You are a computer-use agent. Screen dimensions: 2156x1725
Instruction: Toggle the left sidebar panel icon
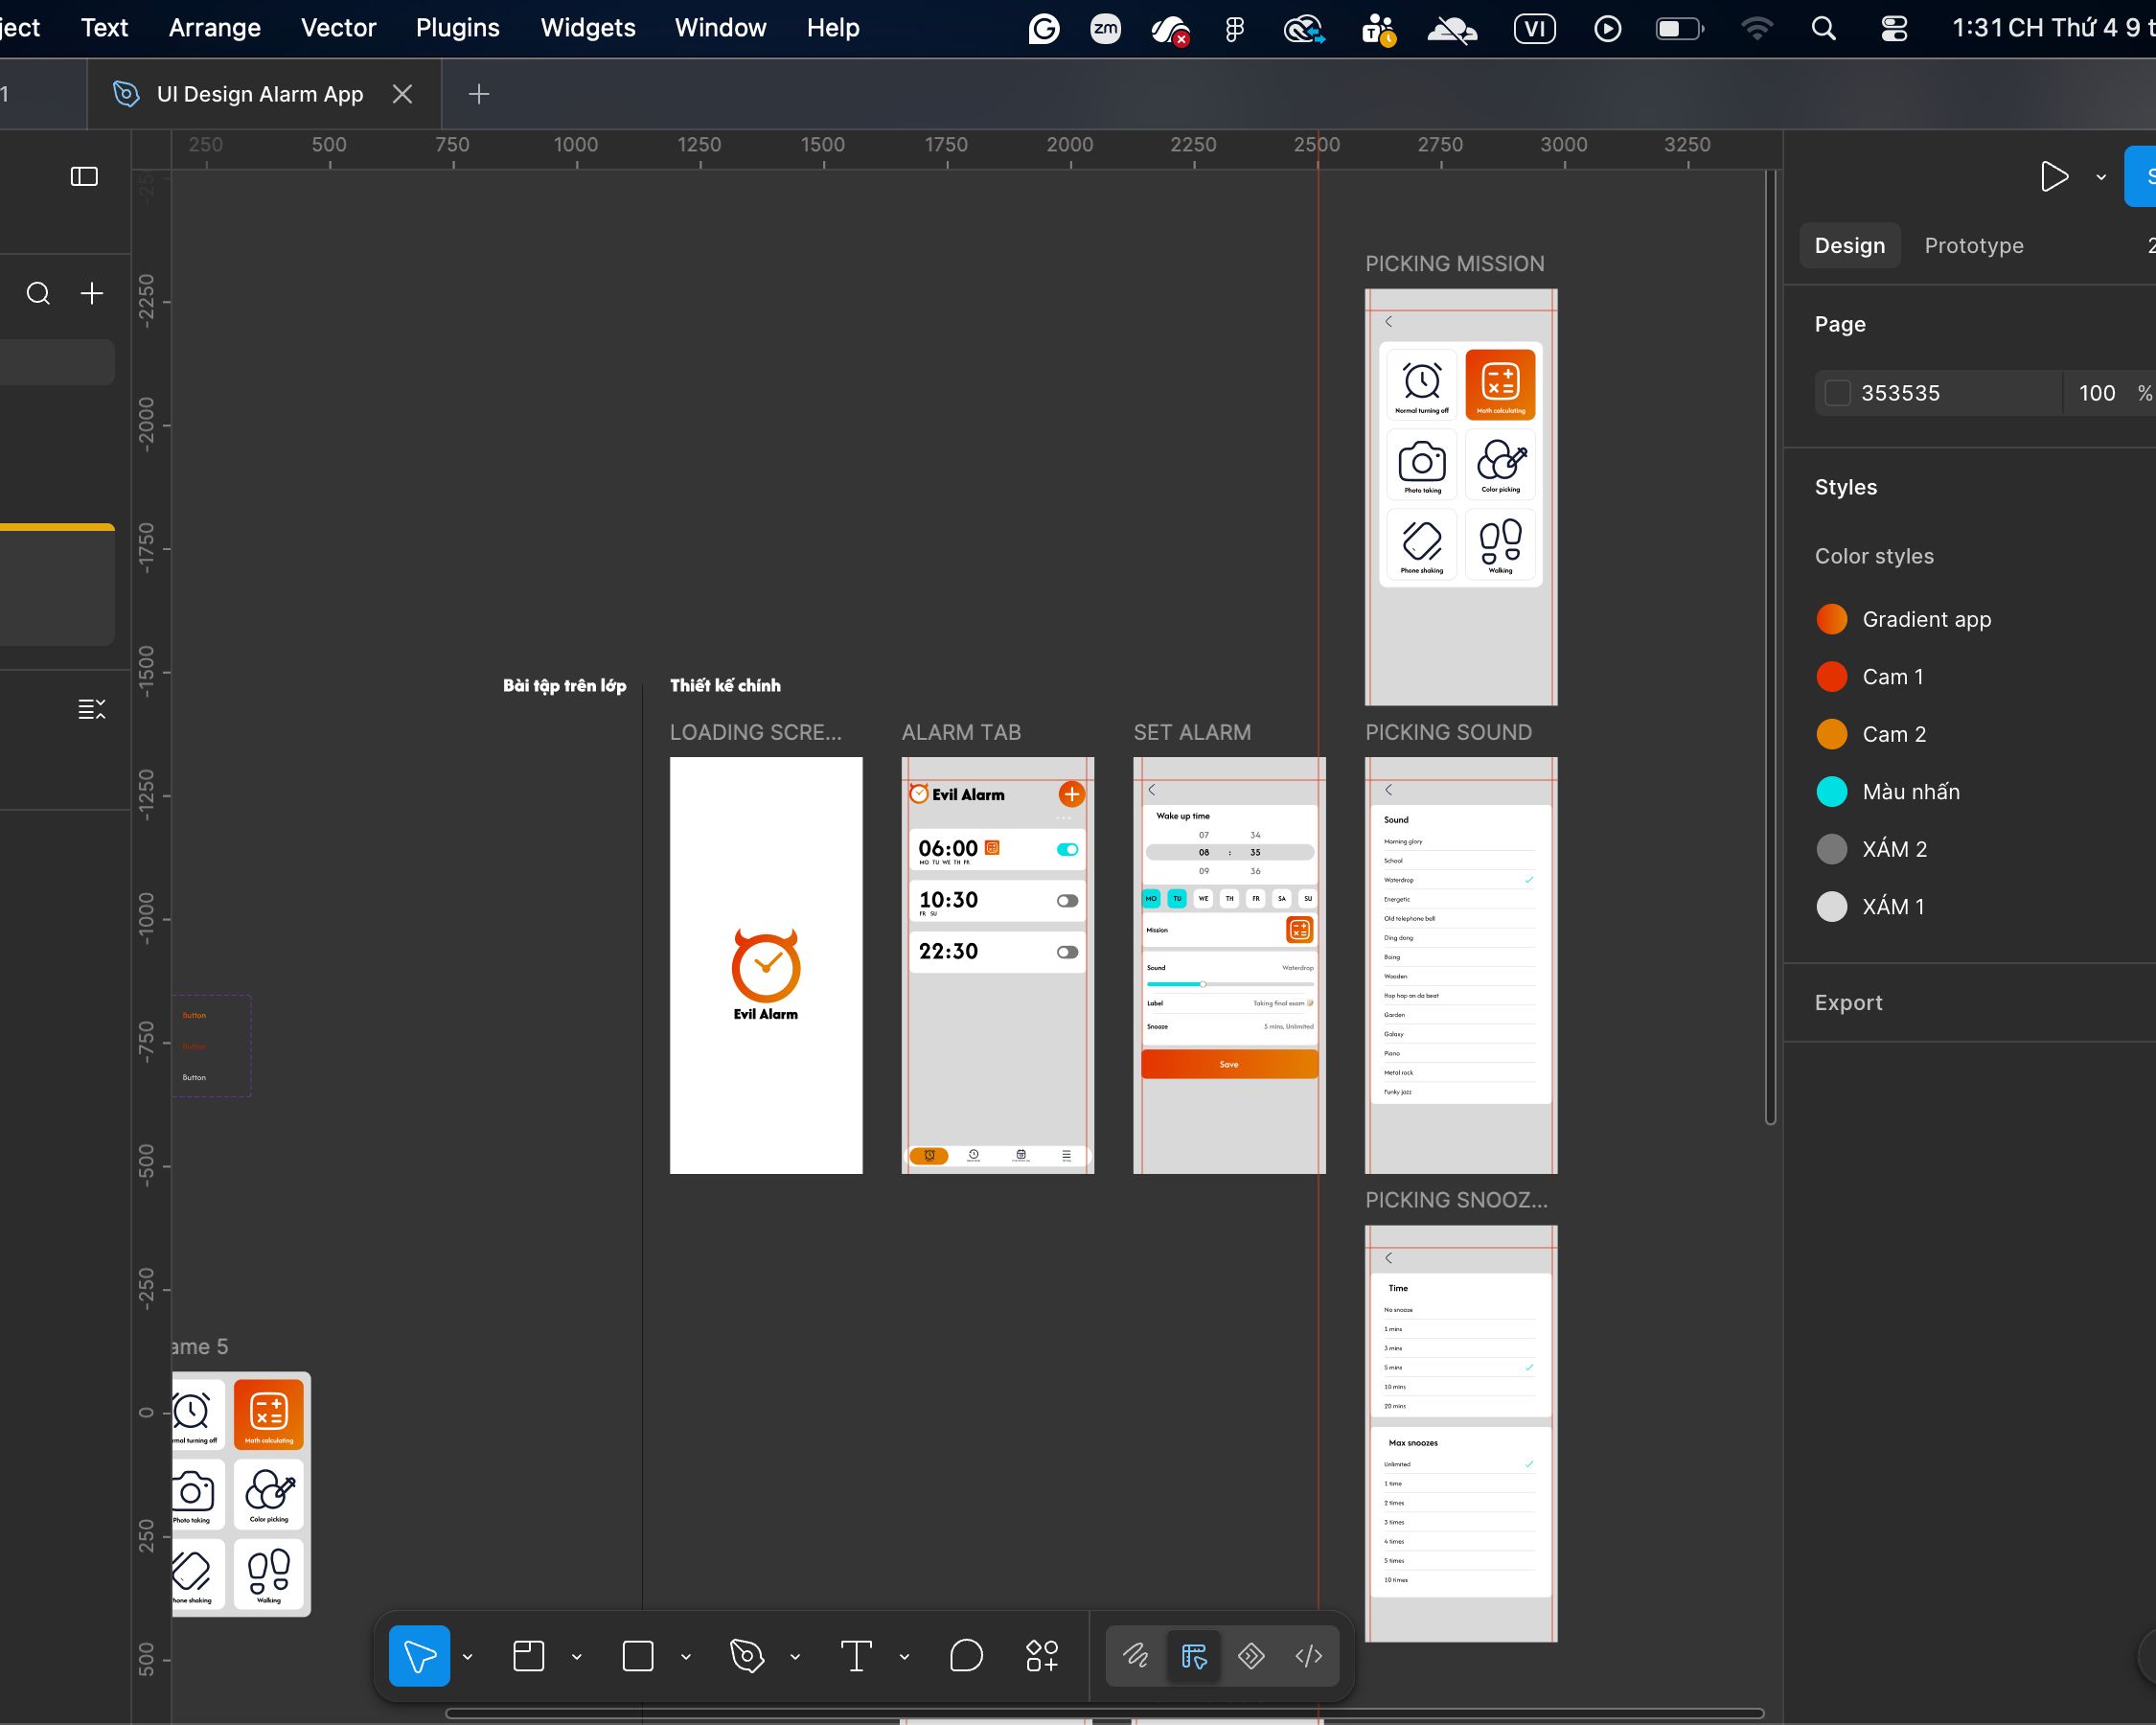(x=84, y=177)
